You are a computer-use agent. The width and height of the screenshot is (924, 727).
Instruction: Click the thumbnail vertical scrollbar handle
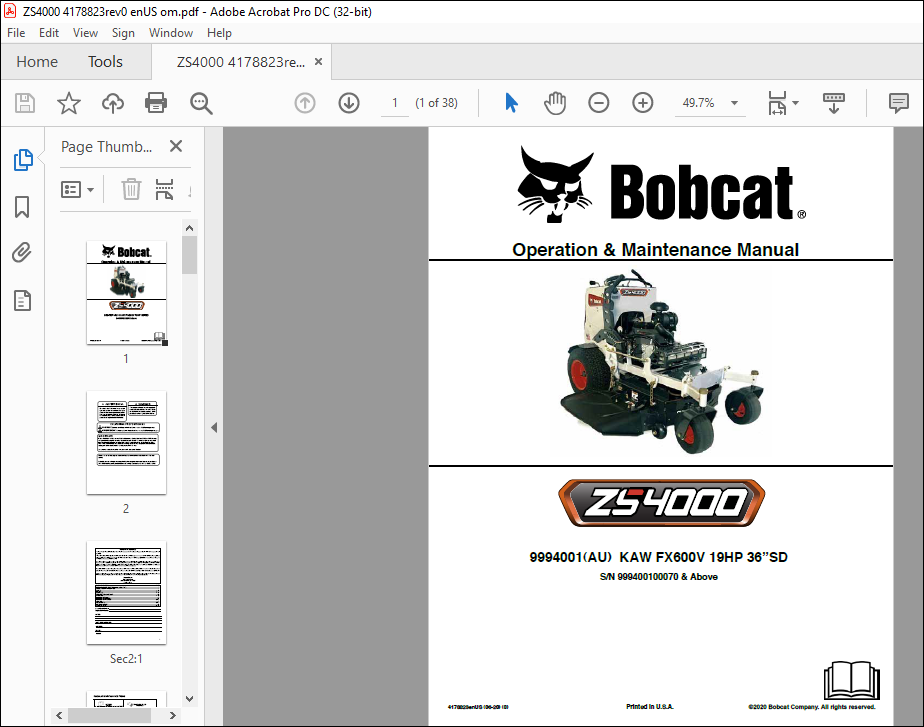pos(189,255)
